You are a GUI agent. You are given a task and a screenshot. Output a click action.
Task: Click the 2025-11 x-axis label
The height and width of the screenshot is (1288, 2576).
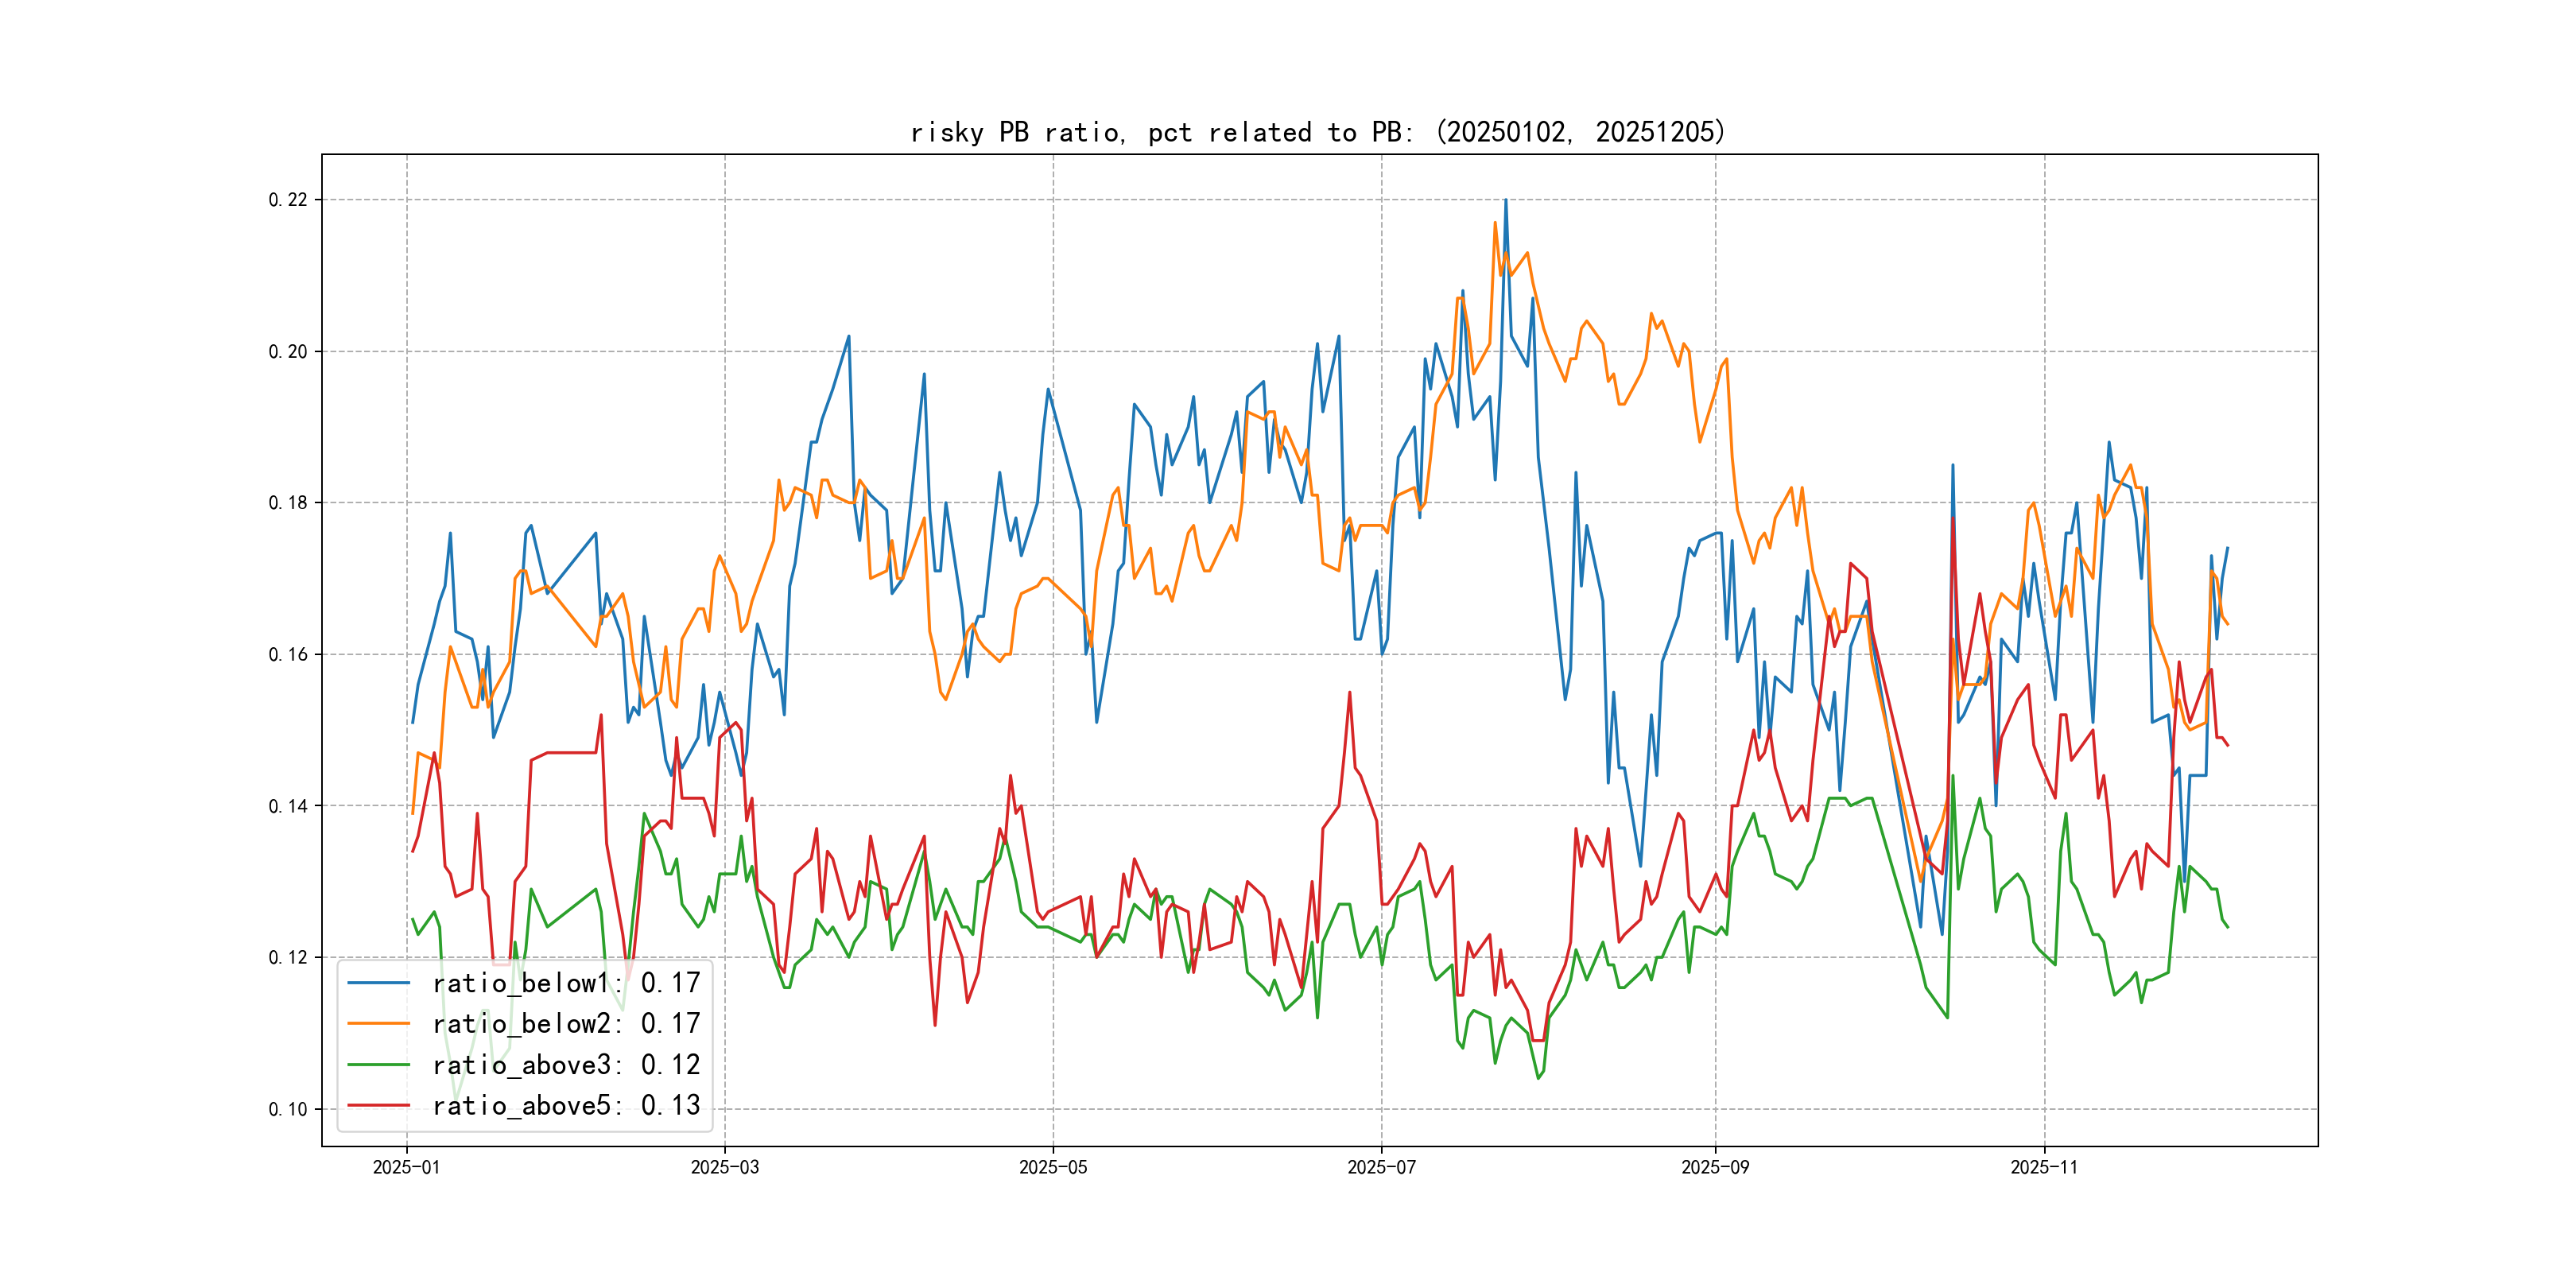tap(2043, 1167)
